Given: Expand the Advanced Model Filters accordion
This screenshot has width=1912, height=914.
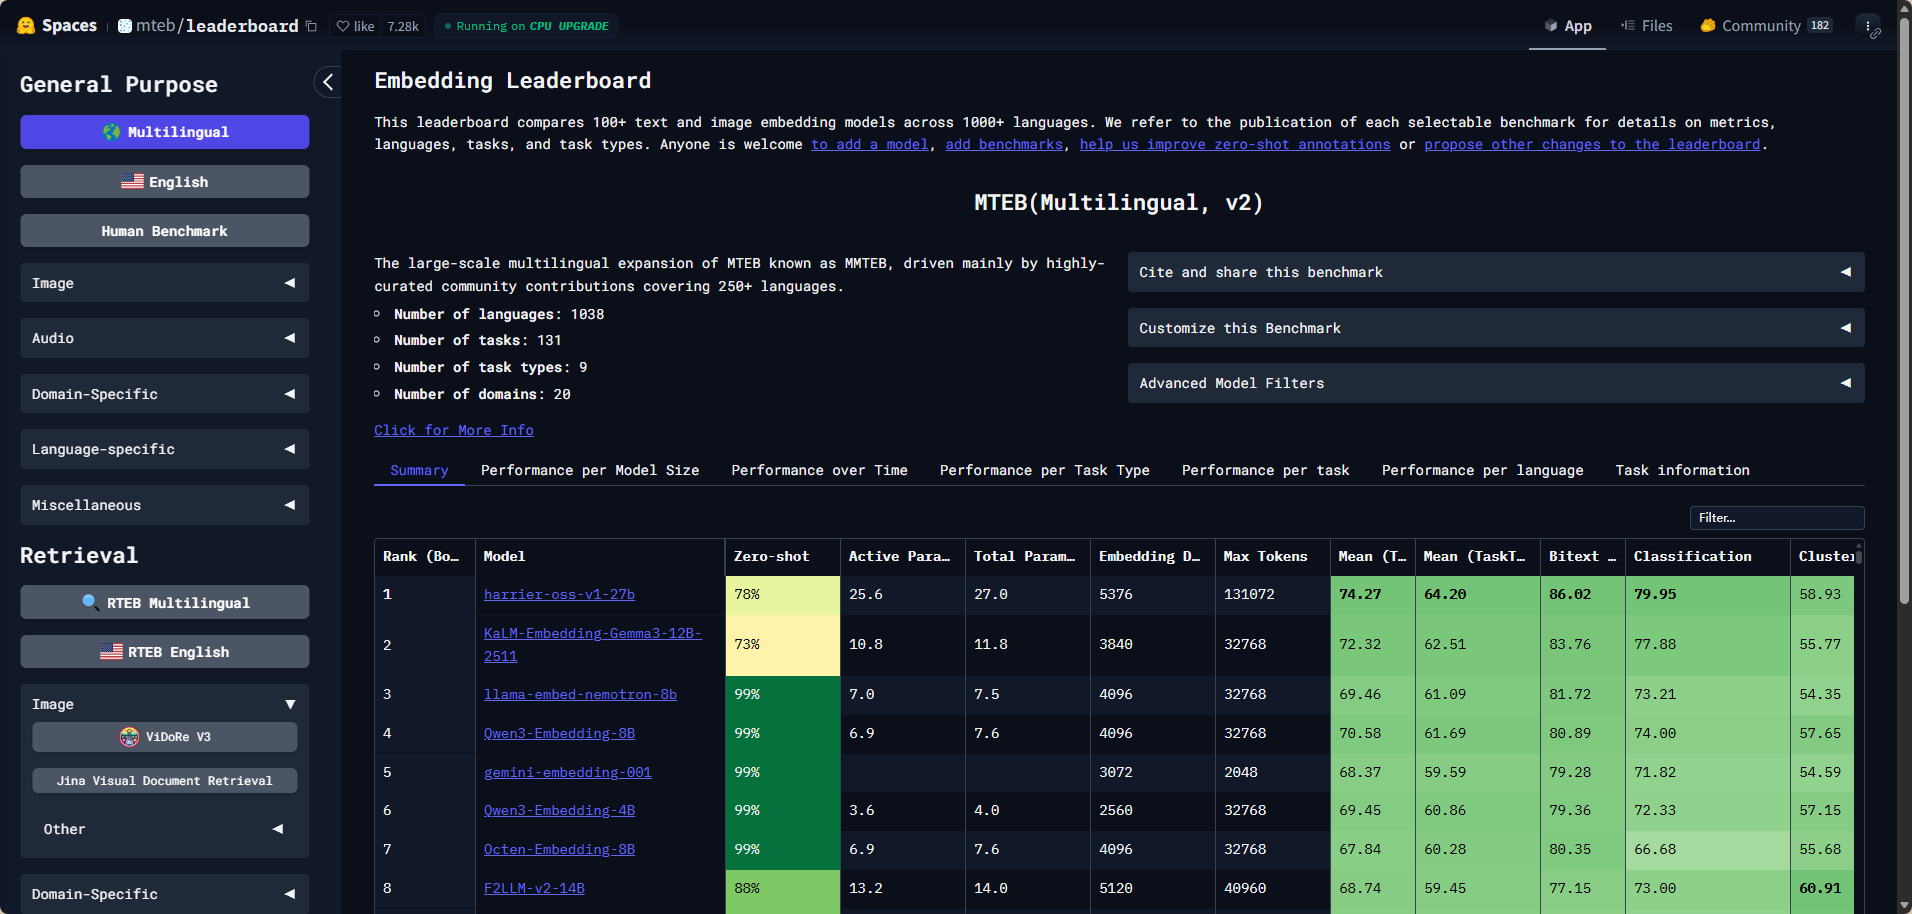Looking at the screenshot, I should [1496, 383].
